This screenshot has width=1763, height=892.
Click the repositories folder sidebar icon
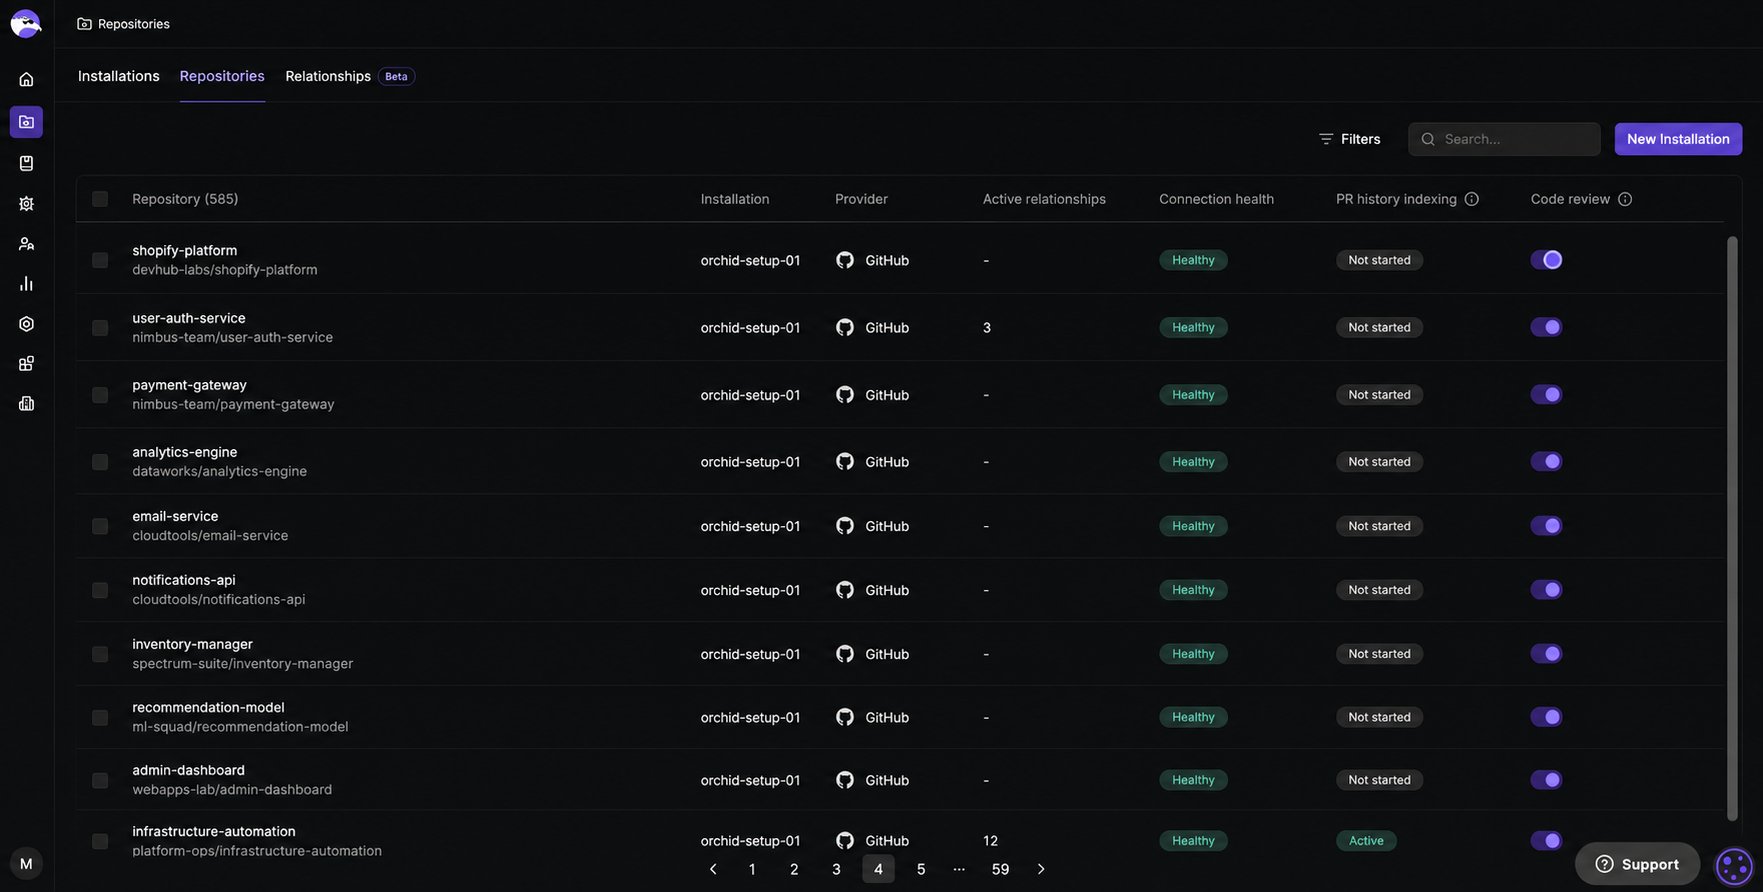click(26, 122)
